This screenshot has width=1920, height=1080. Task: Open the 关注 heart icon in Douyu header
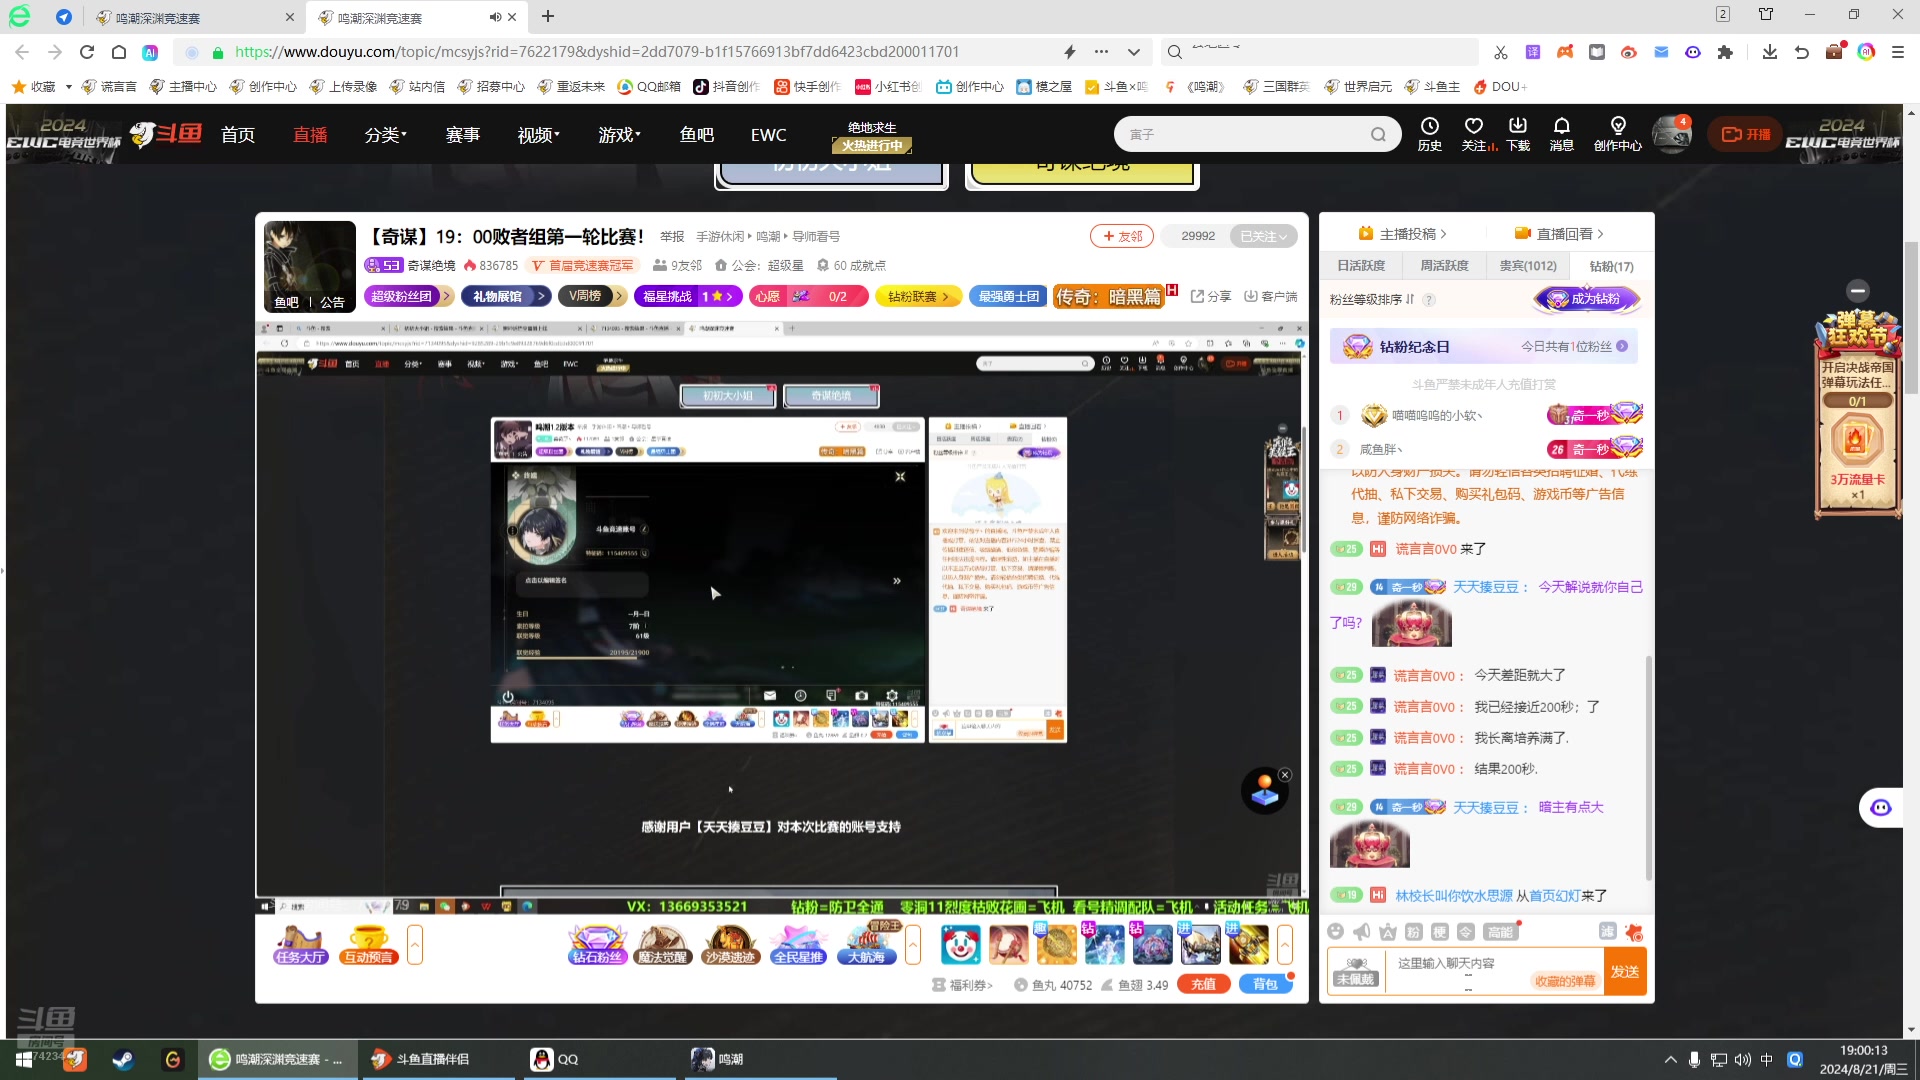click(x=1473, y=134)
